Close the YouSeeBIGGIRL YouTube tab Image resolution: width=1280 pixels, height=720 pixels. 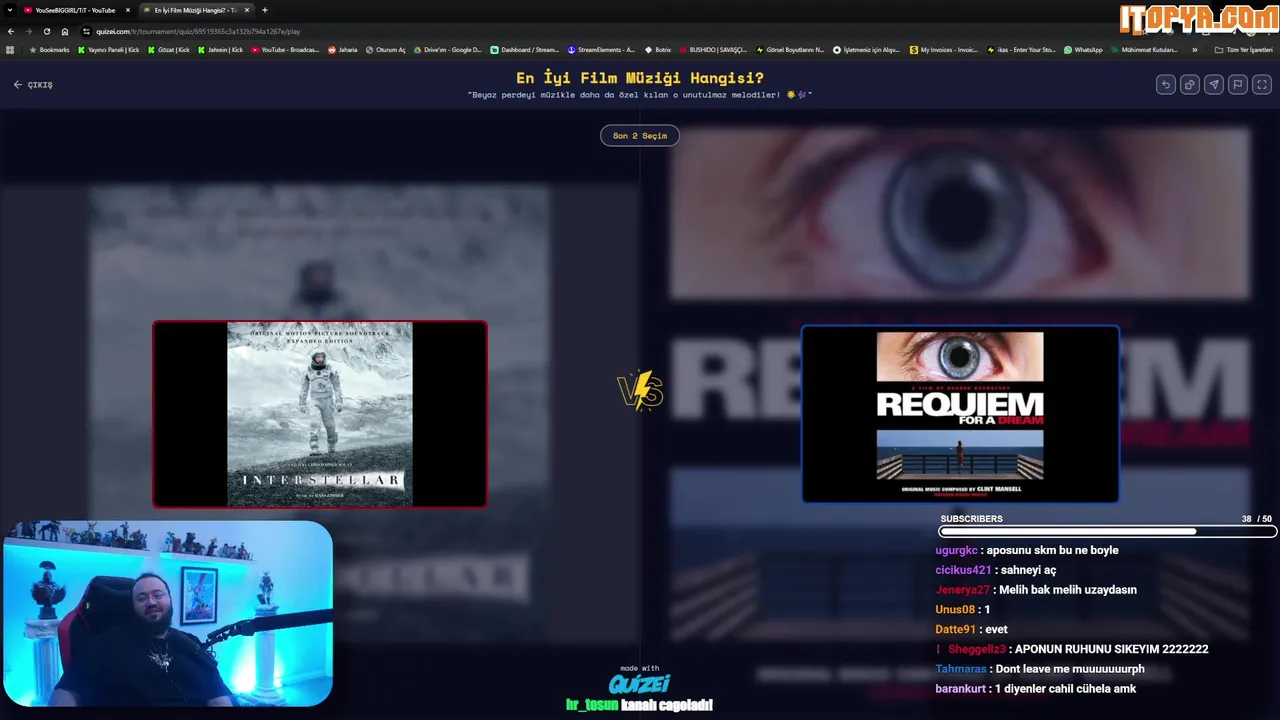[127, 10]
